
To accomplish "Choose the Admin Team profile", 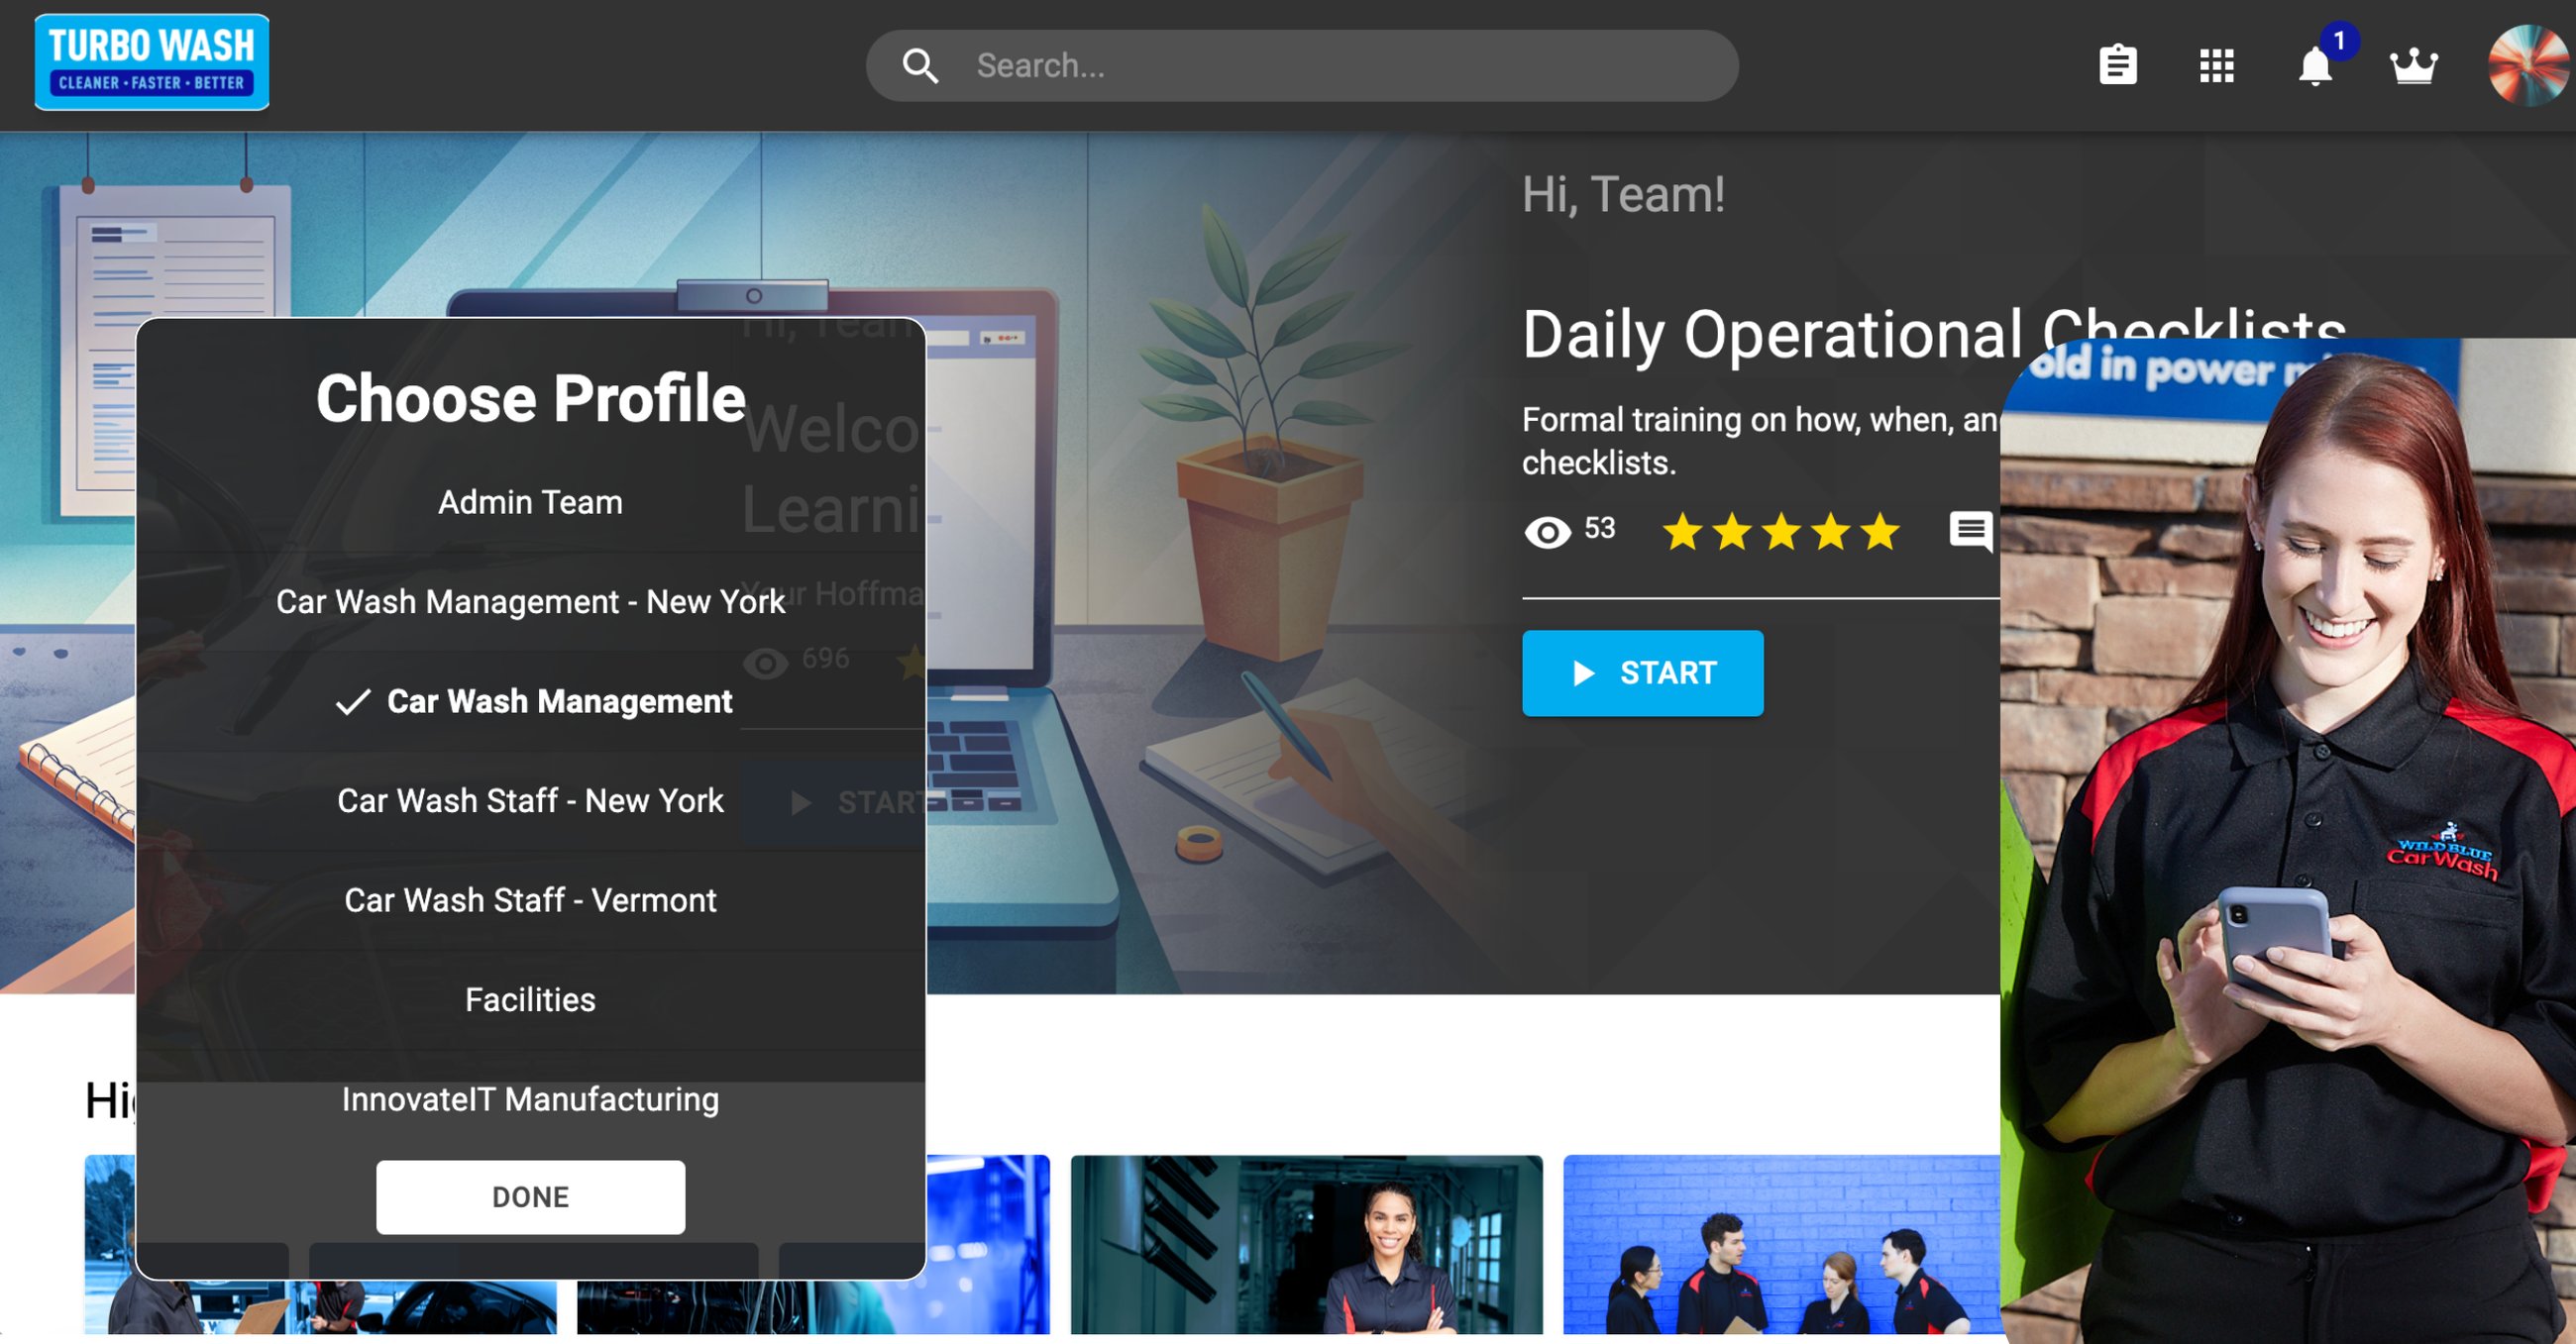I will click(x=531, y=502).
